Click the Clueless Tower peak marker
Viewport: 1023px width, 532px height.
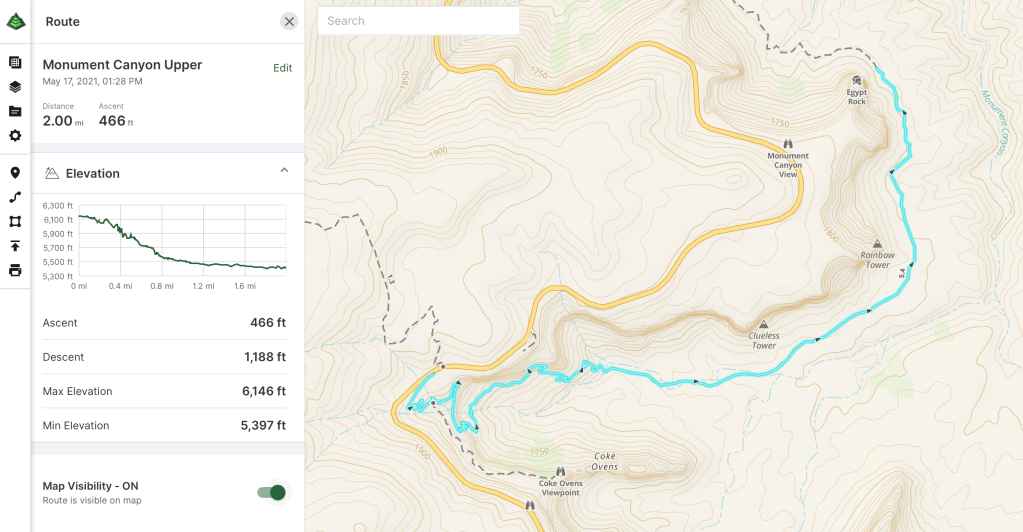[764, 324]
